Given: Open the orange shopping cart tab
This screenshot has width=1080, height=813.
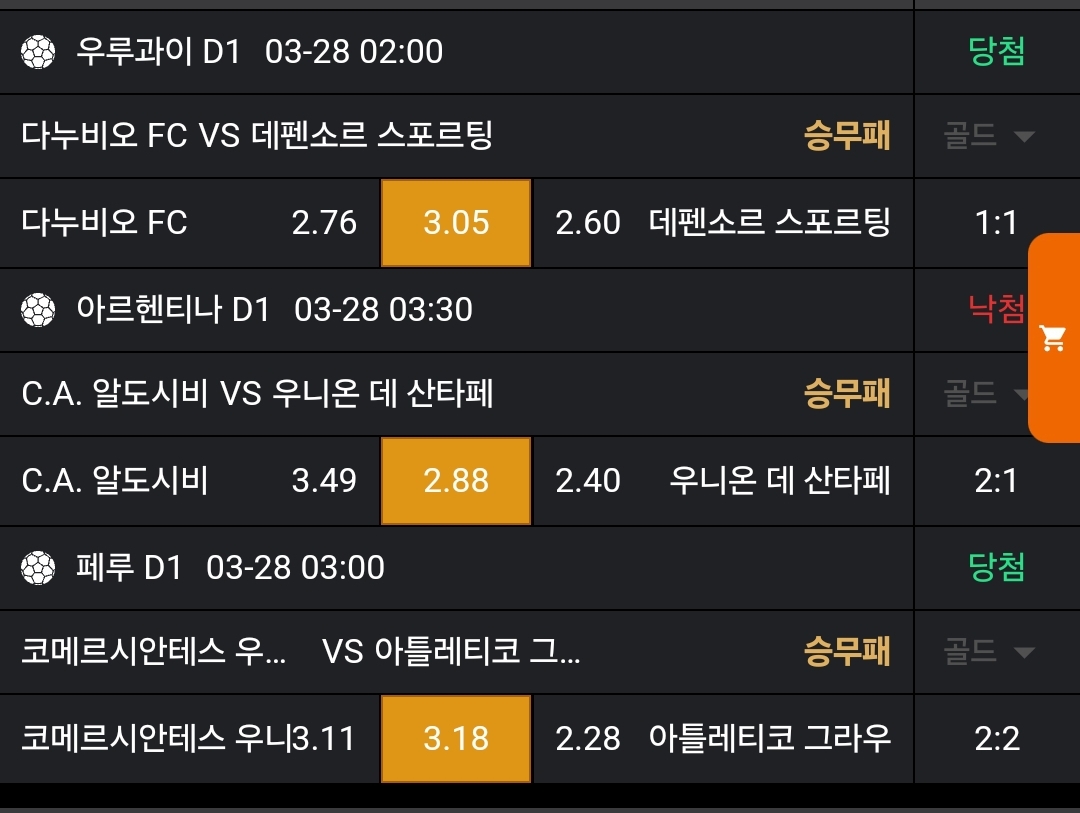Looking at the screenshot, I should (x=1053, y=338).
